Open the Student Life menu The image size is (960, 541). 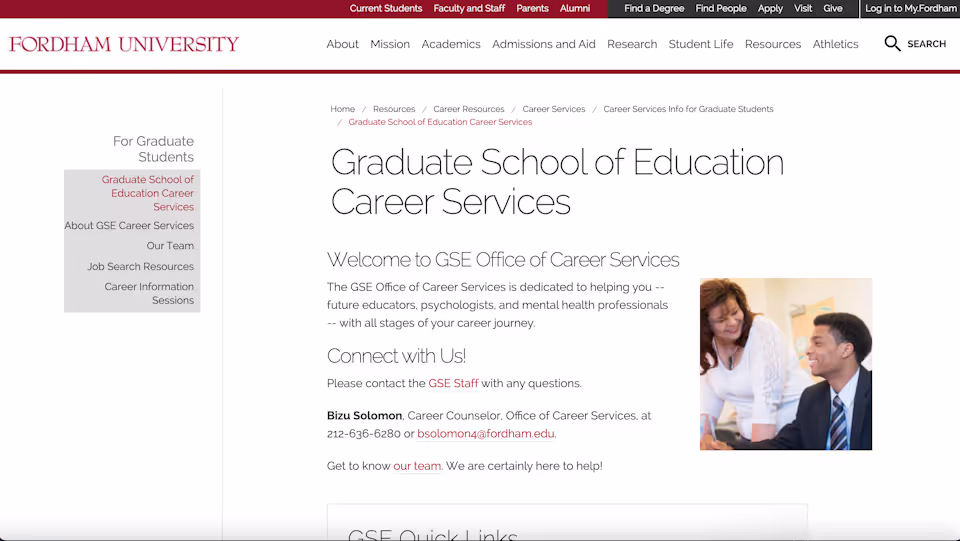[701, 44]
